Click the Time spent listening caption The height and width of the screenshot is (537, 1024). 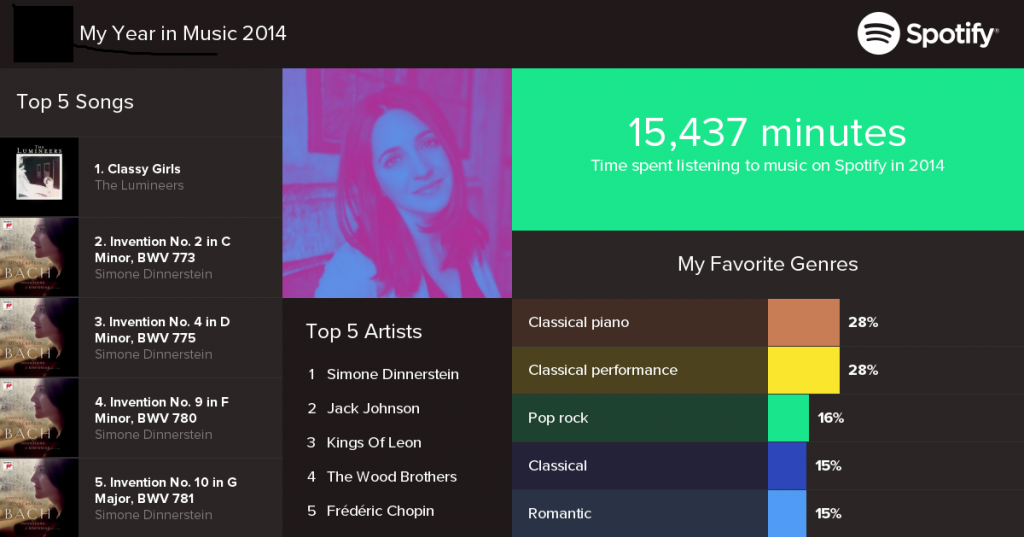pyautogui.click(x=767, y=166)
